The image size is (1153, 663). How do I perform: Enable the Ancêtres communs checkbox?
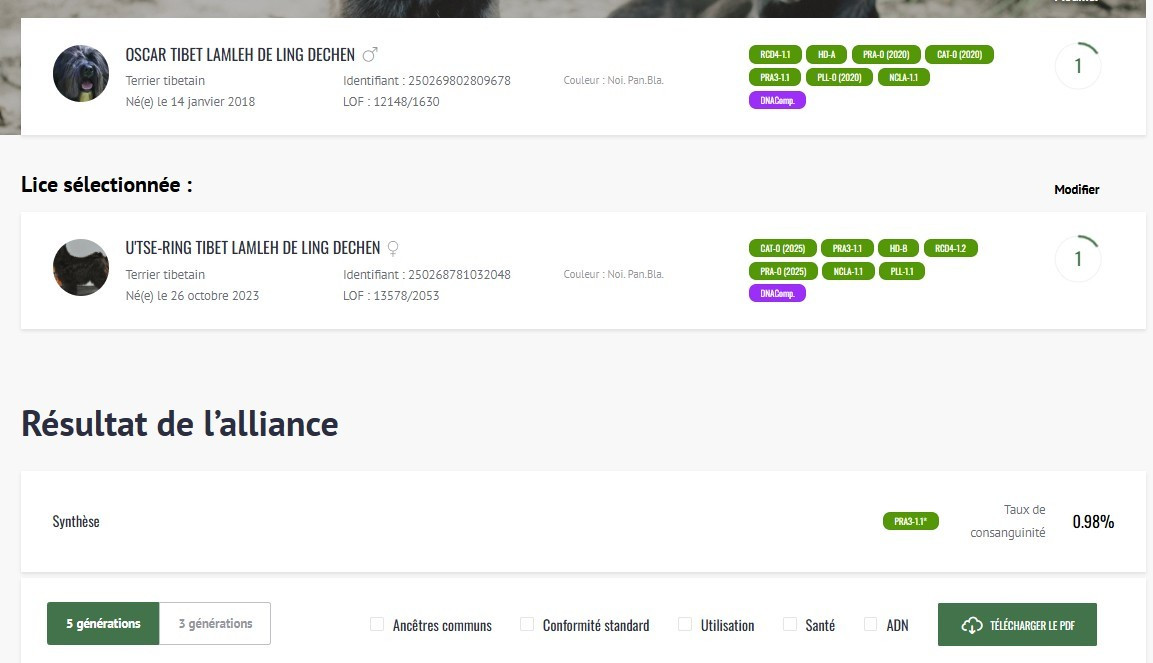pos(377,625)
